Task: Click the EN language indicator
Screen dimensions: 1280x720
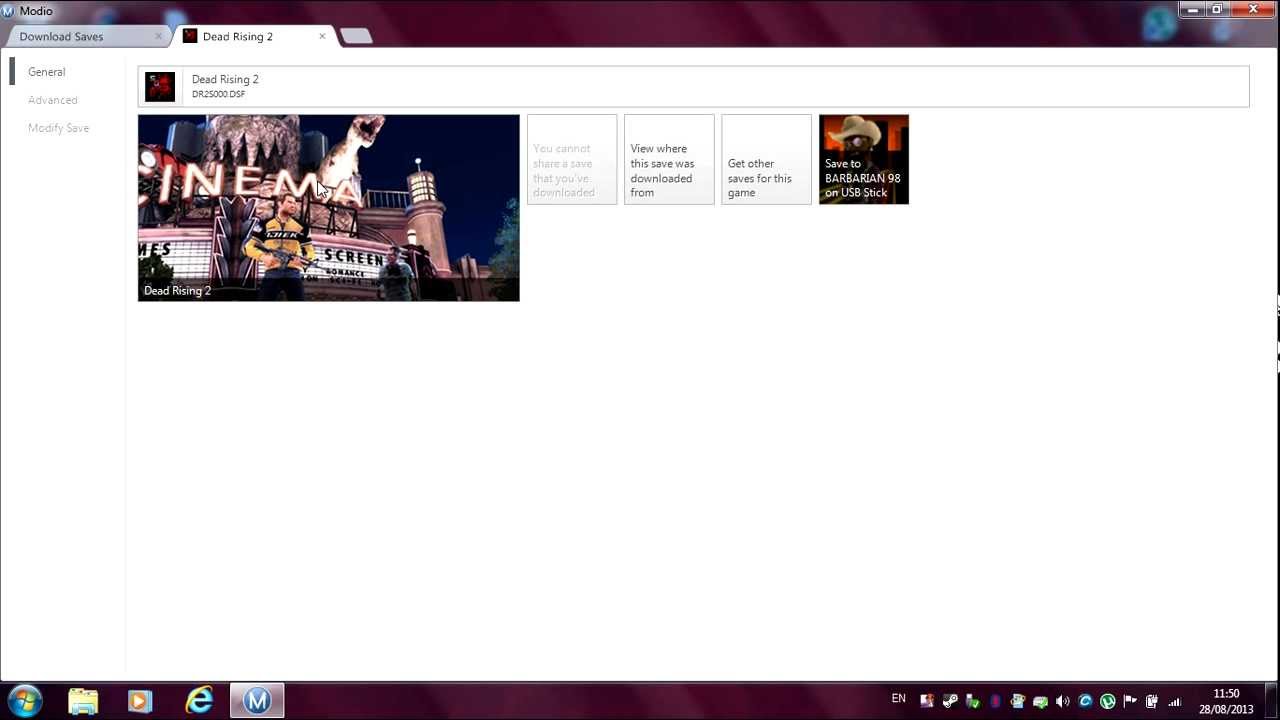Action: 898,699
